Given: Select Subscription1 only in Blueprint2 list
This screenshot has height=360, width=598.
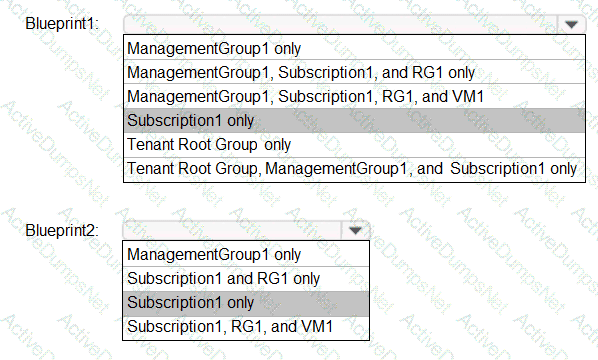Looking at the screenshot, I should click(x=246, y=303).
